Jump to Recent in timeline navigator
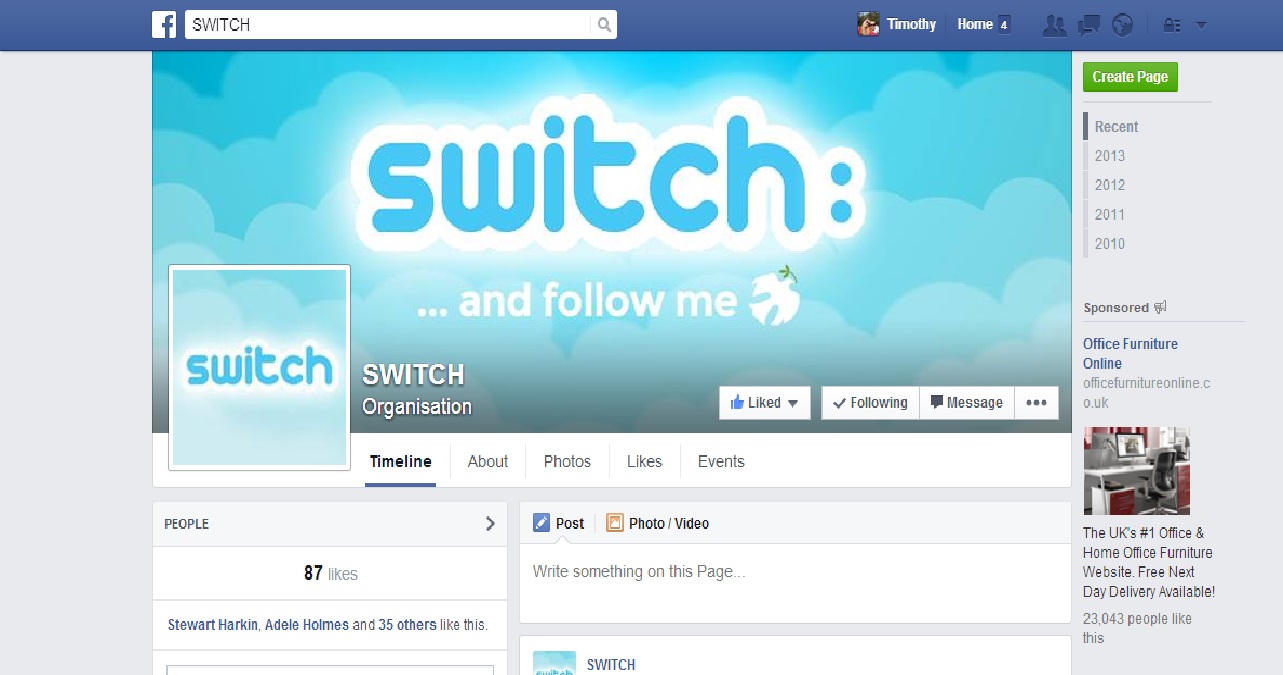Screen dimensions: 1283x675 (1116, 127)
